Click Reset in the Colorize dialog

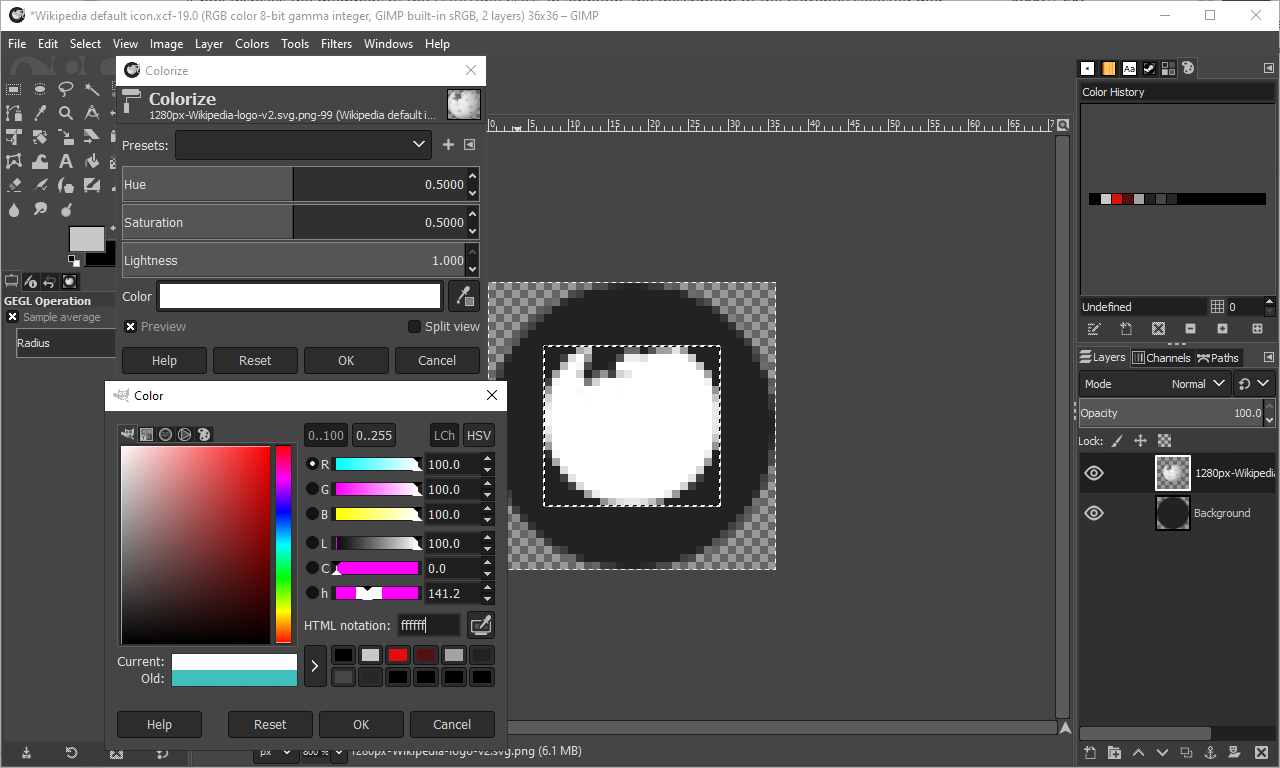(x=255, y=361)
